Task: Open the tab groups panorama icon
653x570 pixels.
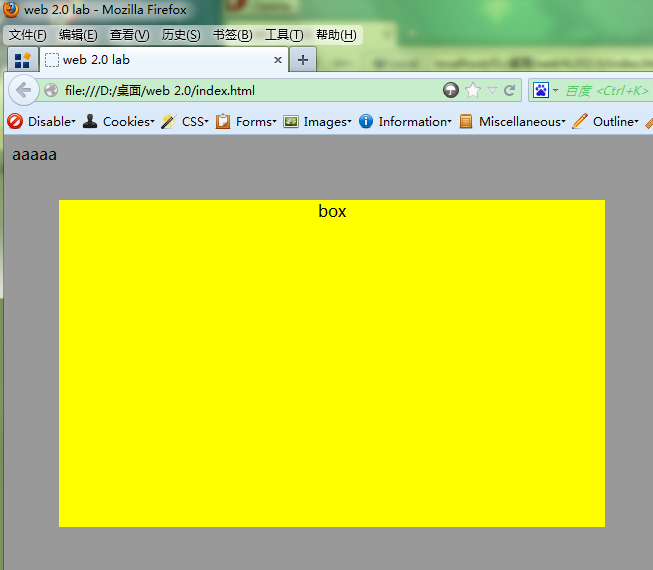Action: click(22, 60)
